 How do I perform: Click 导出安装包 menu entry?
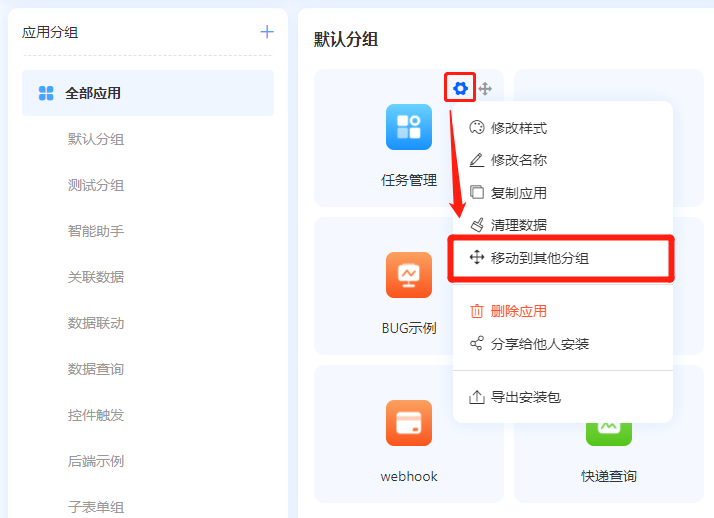pos(525,397)
